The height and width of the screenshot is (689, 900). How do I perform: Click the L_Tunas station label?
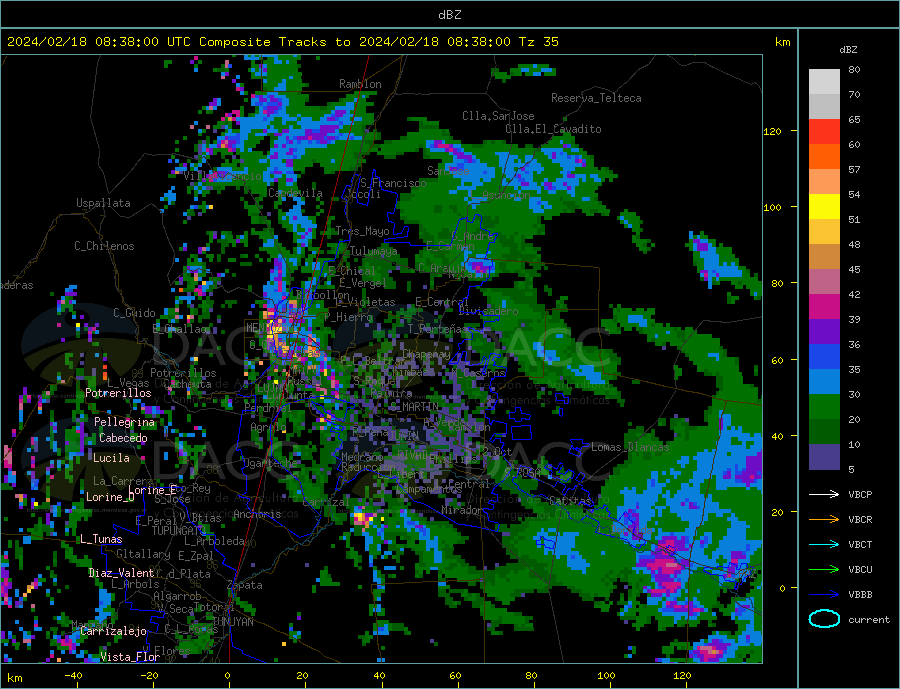[x=101, y=539]
